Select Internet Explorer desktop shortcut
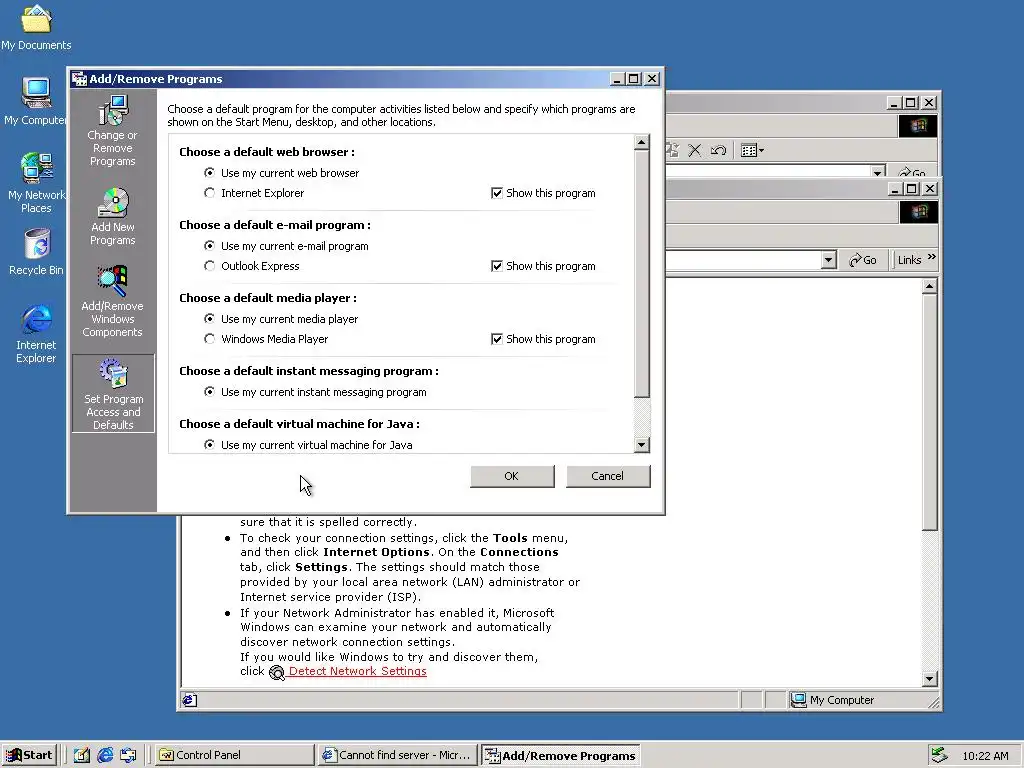1024x768 pixels. pyautogui.click(x=37, y=334)
